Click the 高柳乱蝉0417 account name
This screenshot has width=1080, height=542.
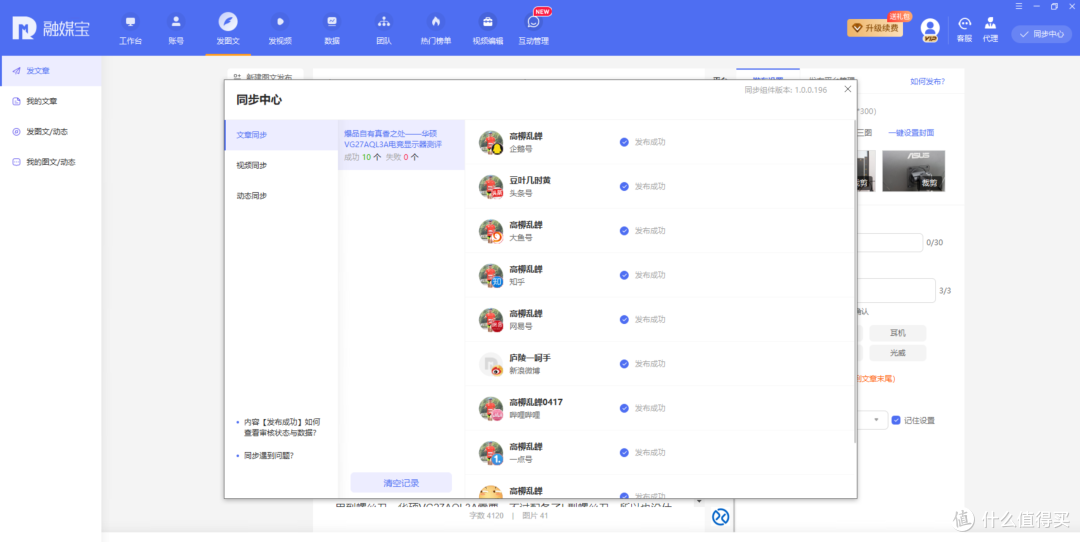tap(536, 402)
